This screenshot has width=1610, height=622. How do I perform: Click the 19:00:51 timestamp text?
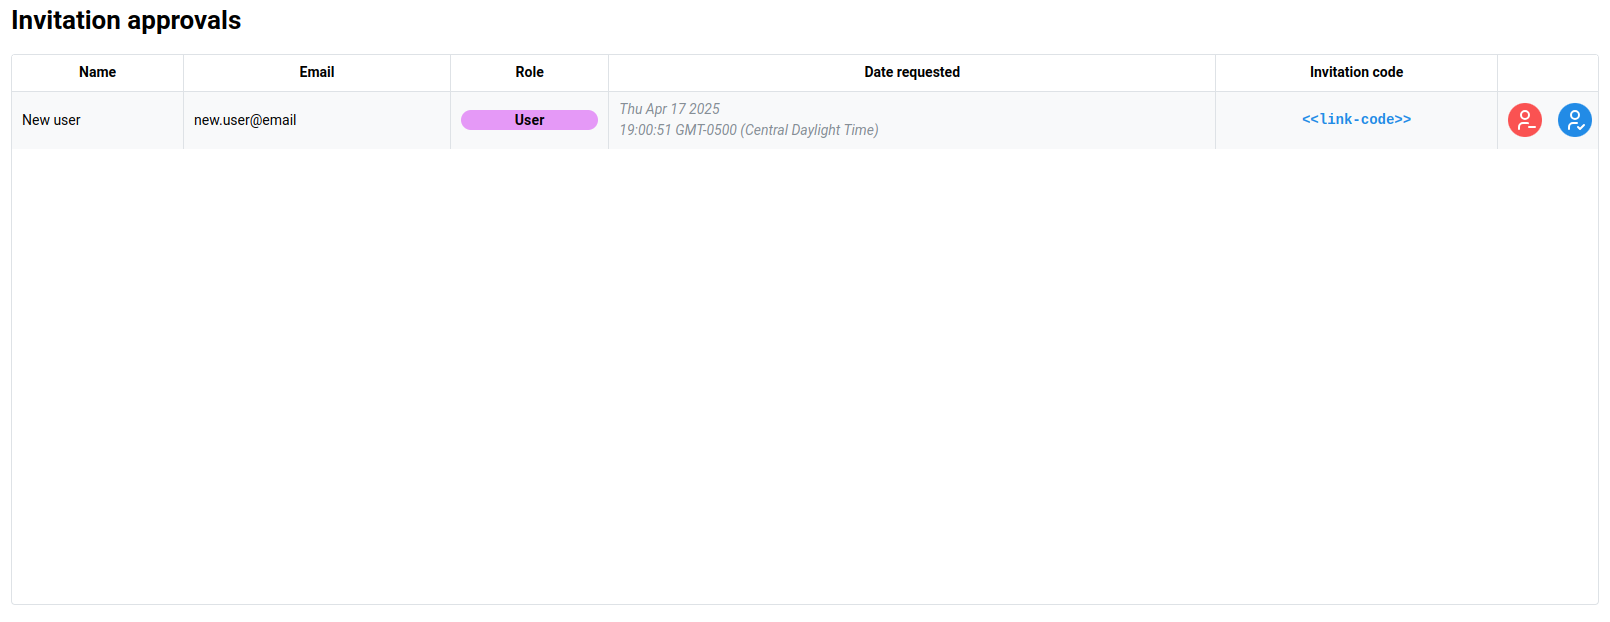[645, 130]
